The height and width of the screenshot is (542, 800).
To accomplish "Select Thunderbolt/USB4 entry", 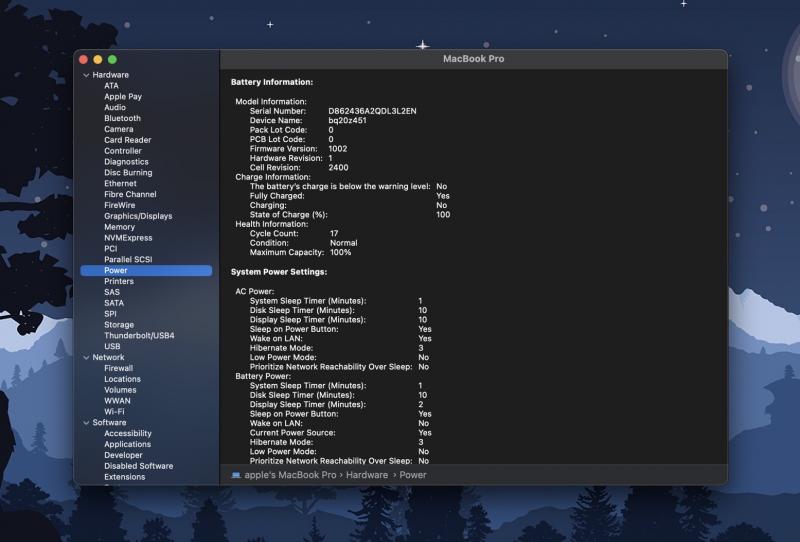I will [139, 336].
